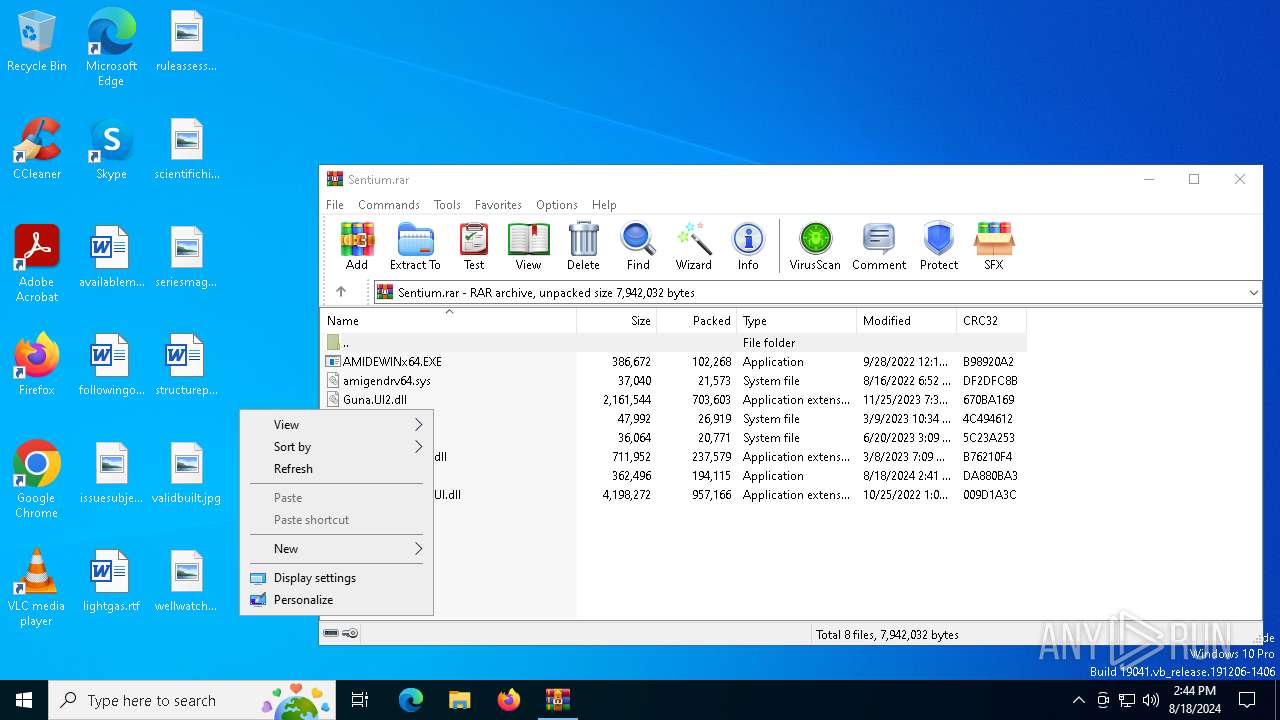Image resolution: width=1280 pixels, height=720 pixels.
Task: Open Display settings from context menu
Action: point(336,578)
